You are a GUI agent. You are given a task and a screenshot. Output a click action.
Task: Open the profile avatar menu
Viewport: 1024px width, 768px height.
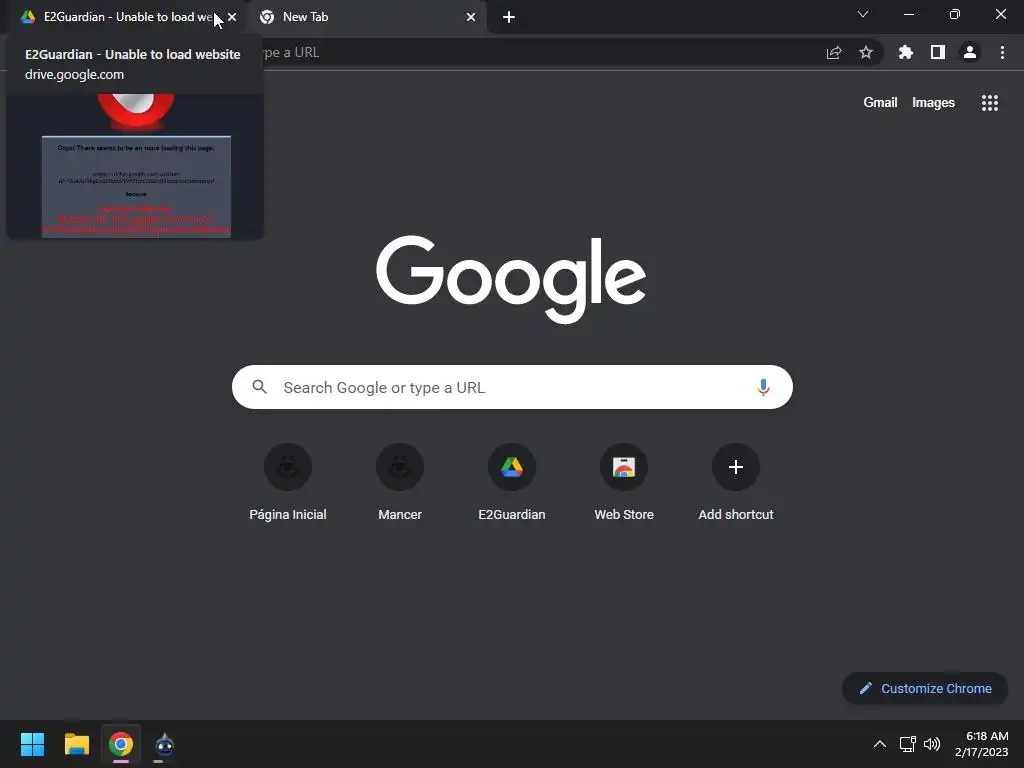tap(970, 52)
